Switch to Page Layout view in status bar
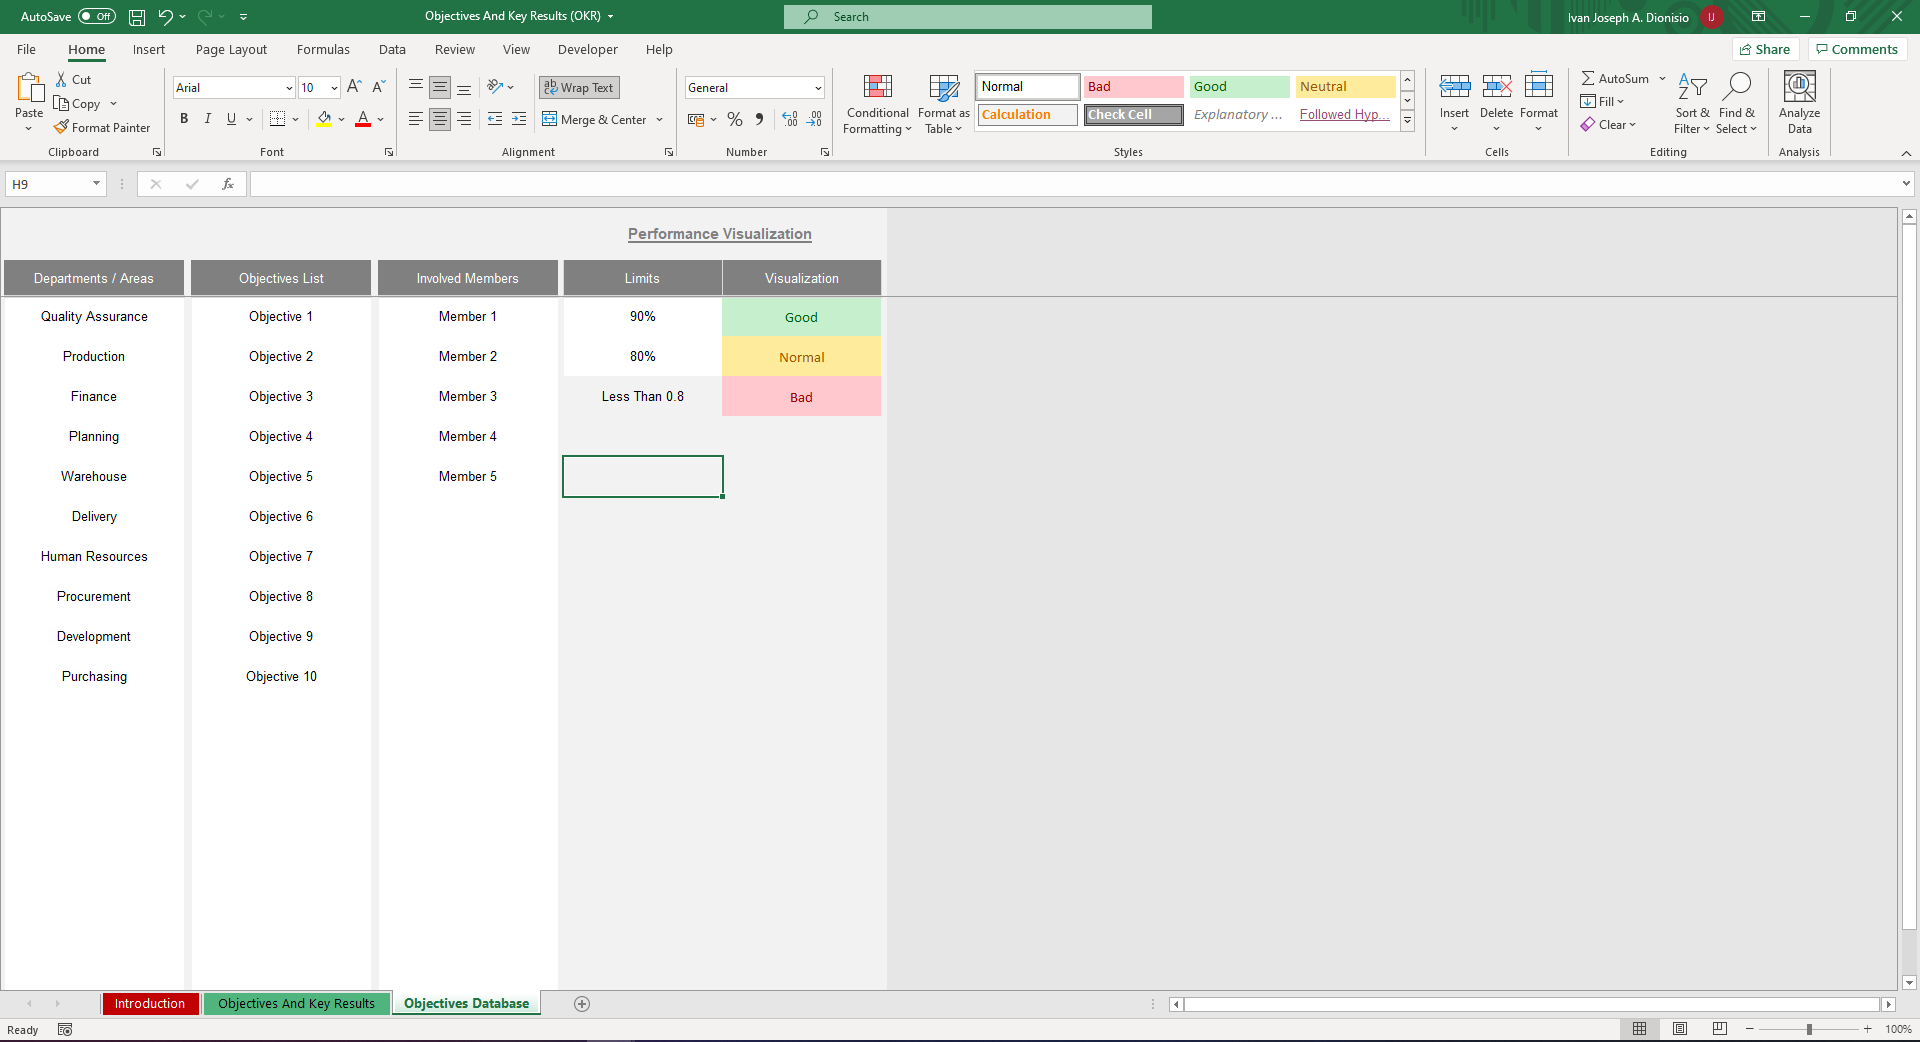This screenshot has width=1920, height=1042. [1680, 1029]
